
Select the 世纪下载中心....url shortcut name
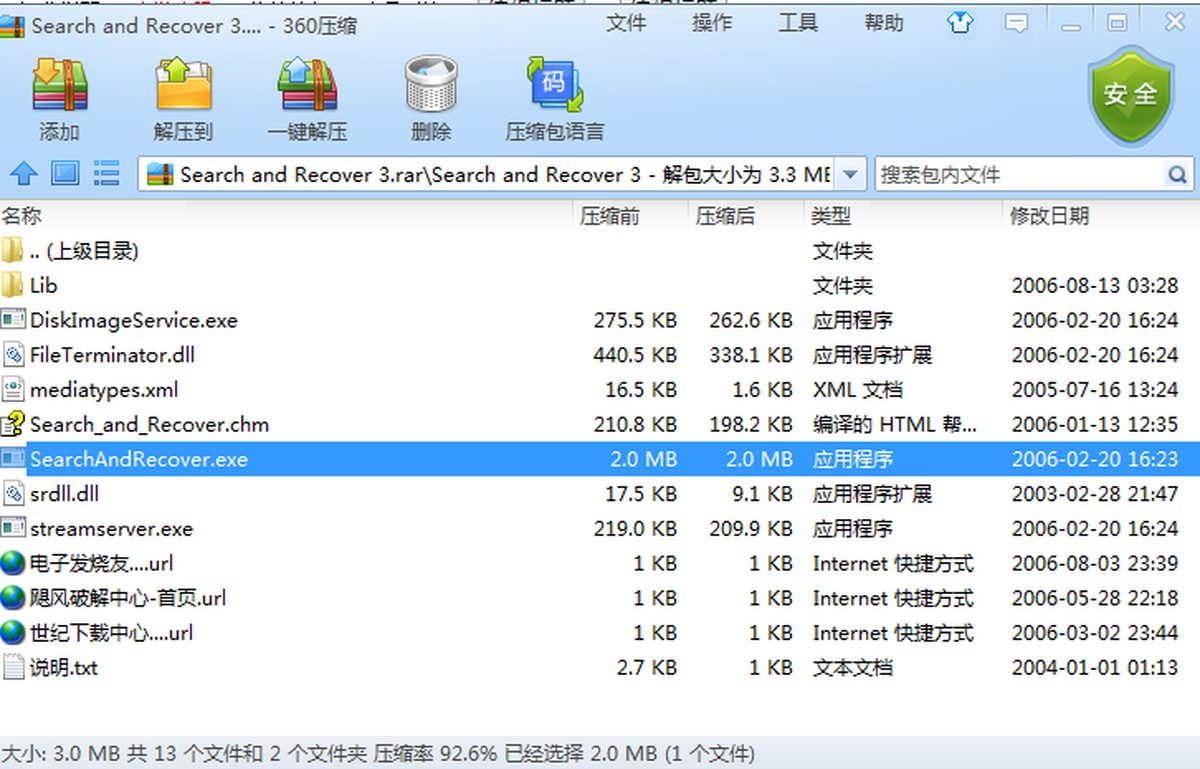112,633
